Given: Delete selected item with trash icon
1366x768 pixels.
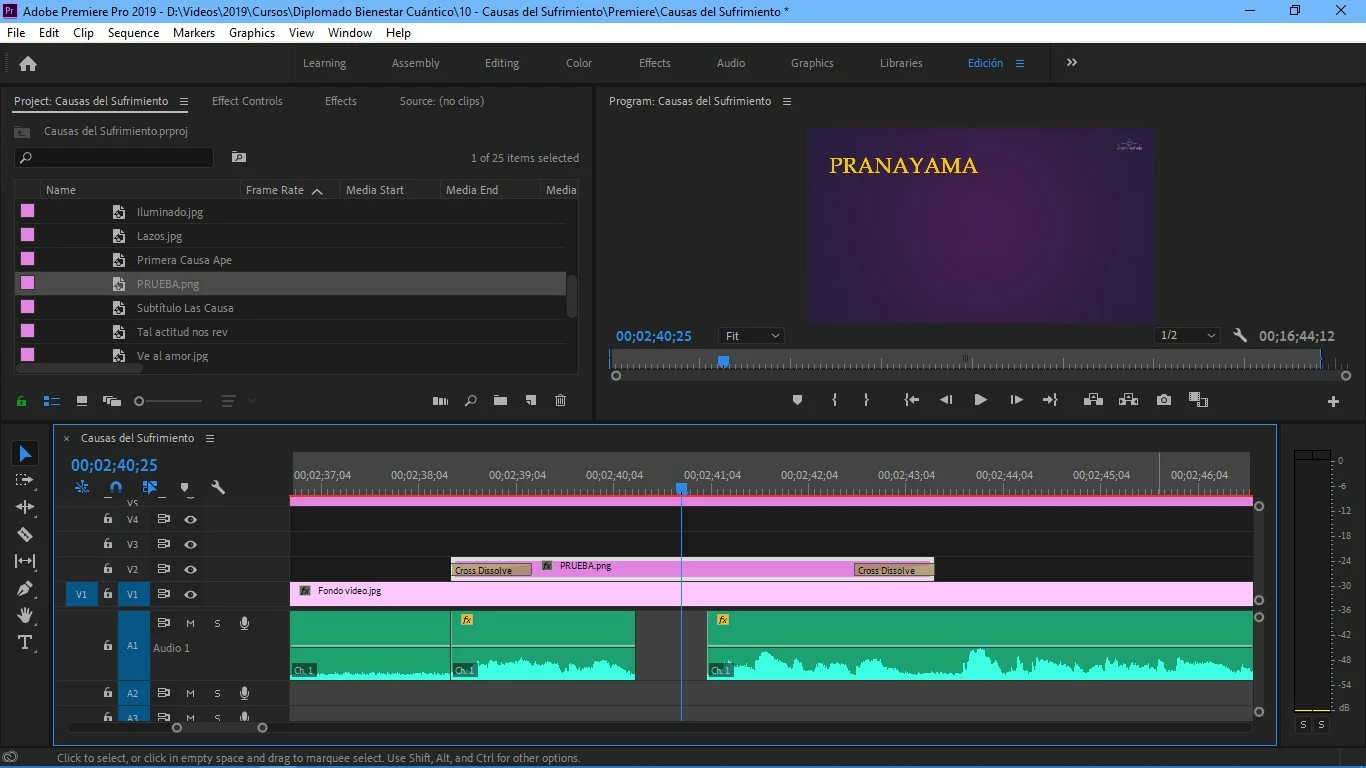Looking at the screenshot, I should [x=560, y=401].
